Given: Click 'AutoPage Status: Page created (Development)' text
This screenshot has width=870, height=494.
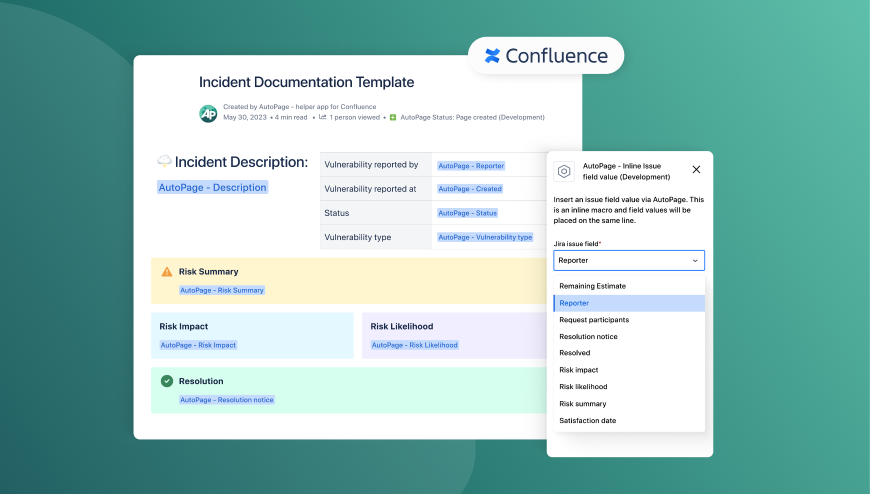Looking at the screenshot, I should click(x=472, y=117).
